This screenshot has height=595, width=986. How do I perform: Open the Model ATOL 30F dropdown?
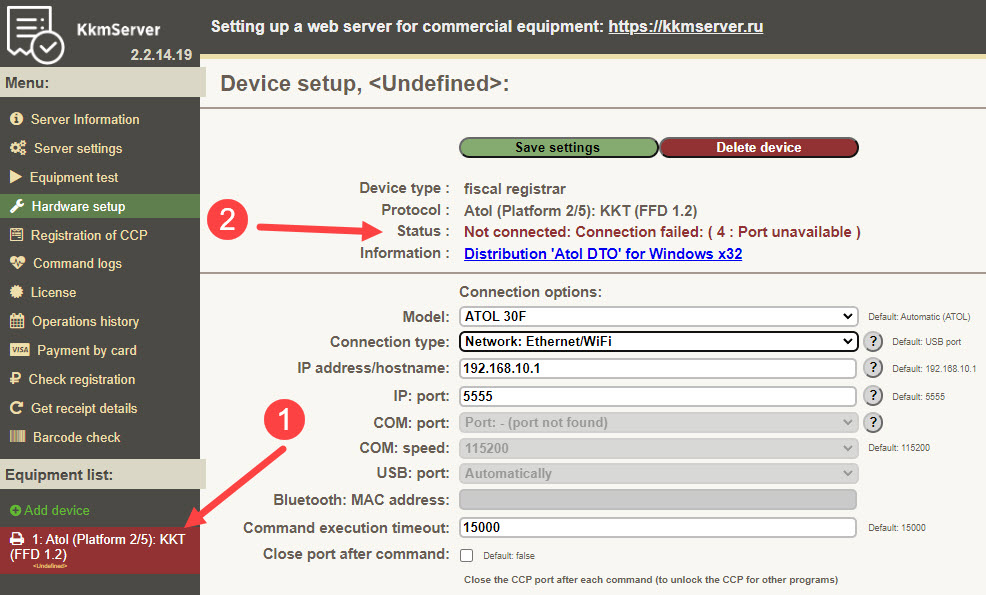pyautogui.click(x=658, y=316)
